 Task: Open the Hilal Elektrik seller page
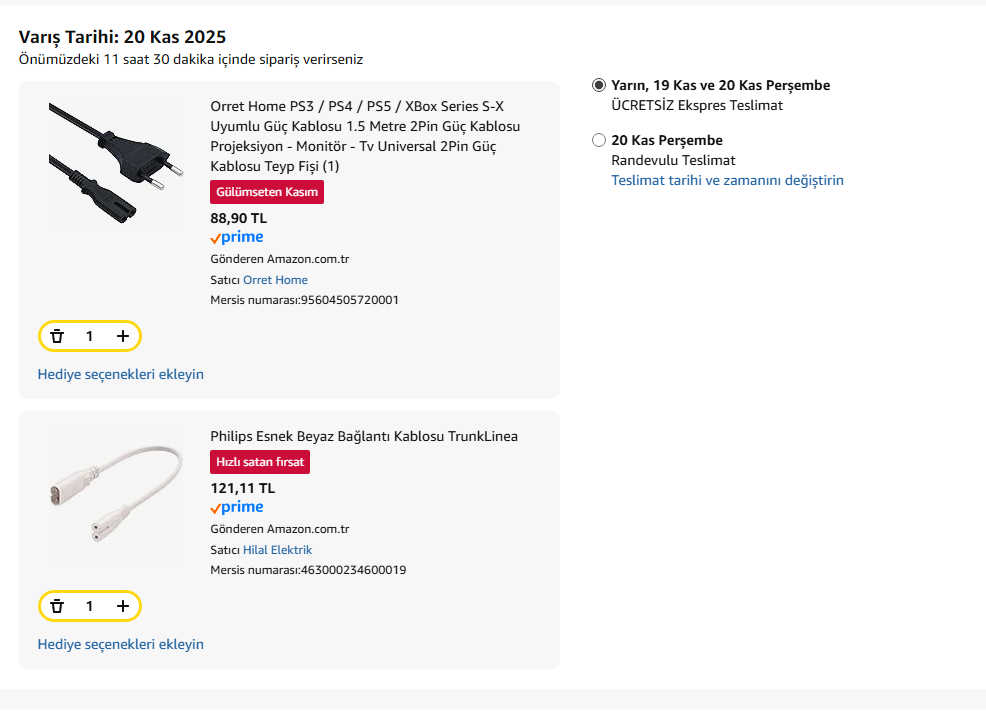(x=277, y=550)
